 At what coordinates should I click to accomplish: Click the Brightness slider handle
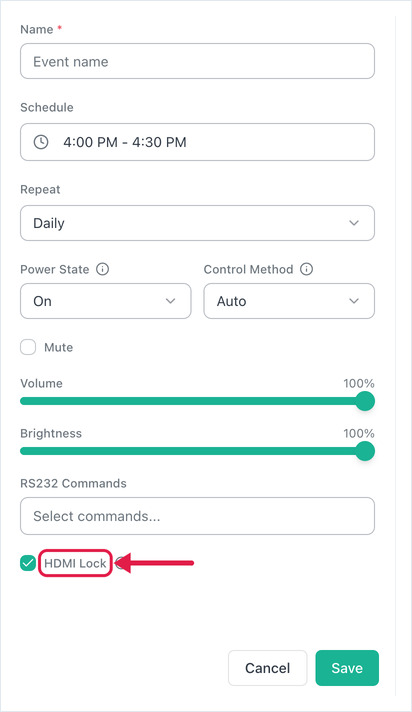coord(365,451)
